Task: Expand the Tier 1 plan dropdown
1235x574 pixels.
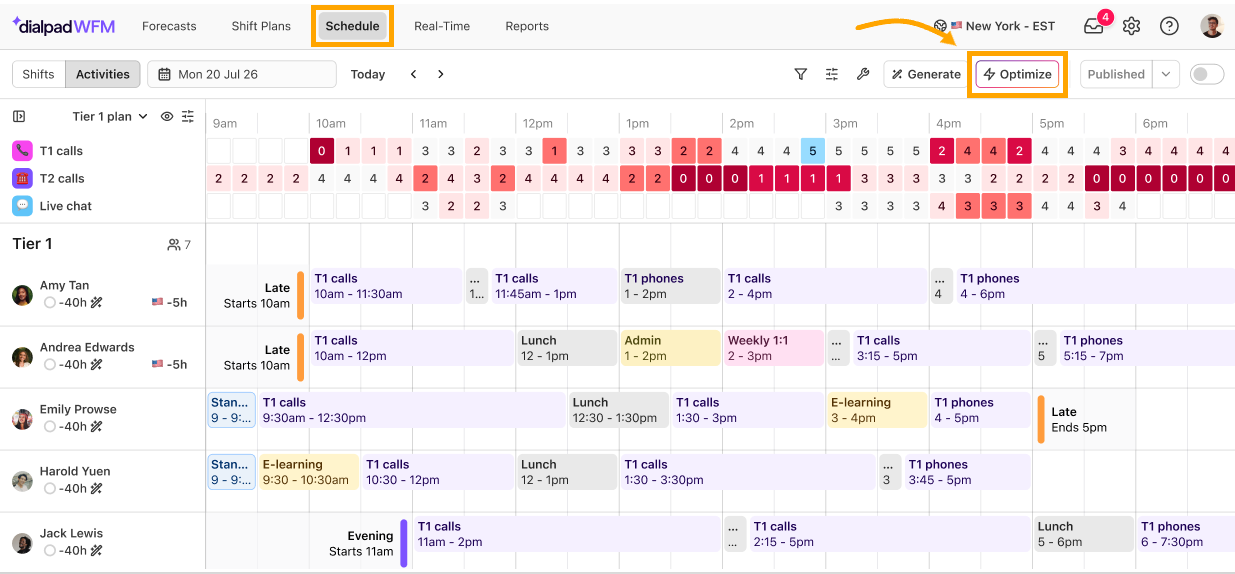Action: coord(110,116)
